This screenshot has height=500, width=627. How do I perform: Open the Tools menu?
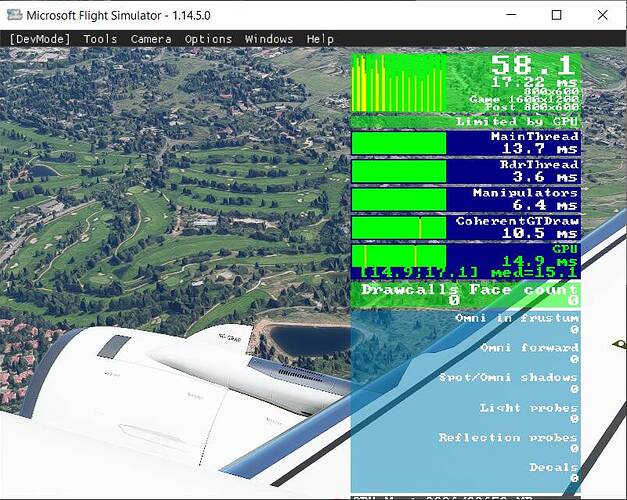(100, 39)
